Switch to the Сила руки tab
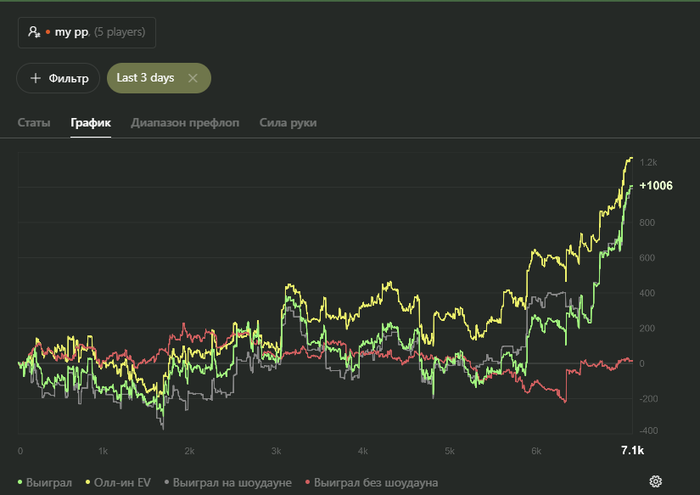 [288, 123]
